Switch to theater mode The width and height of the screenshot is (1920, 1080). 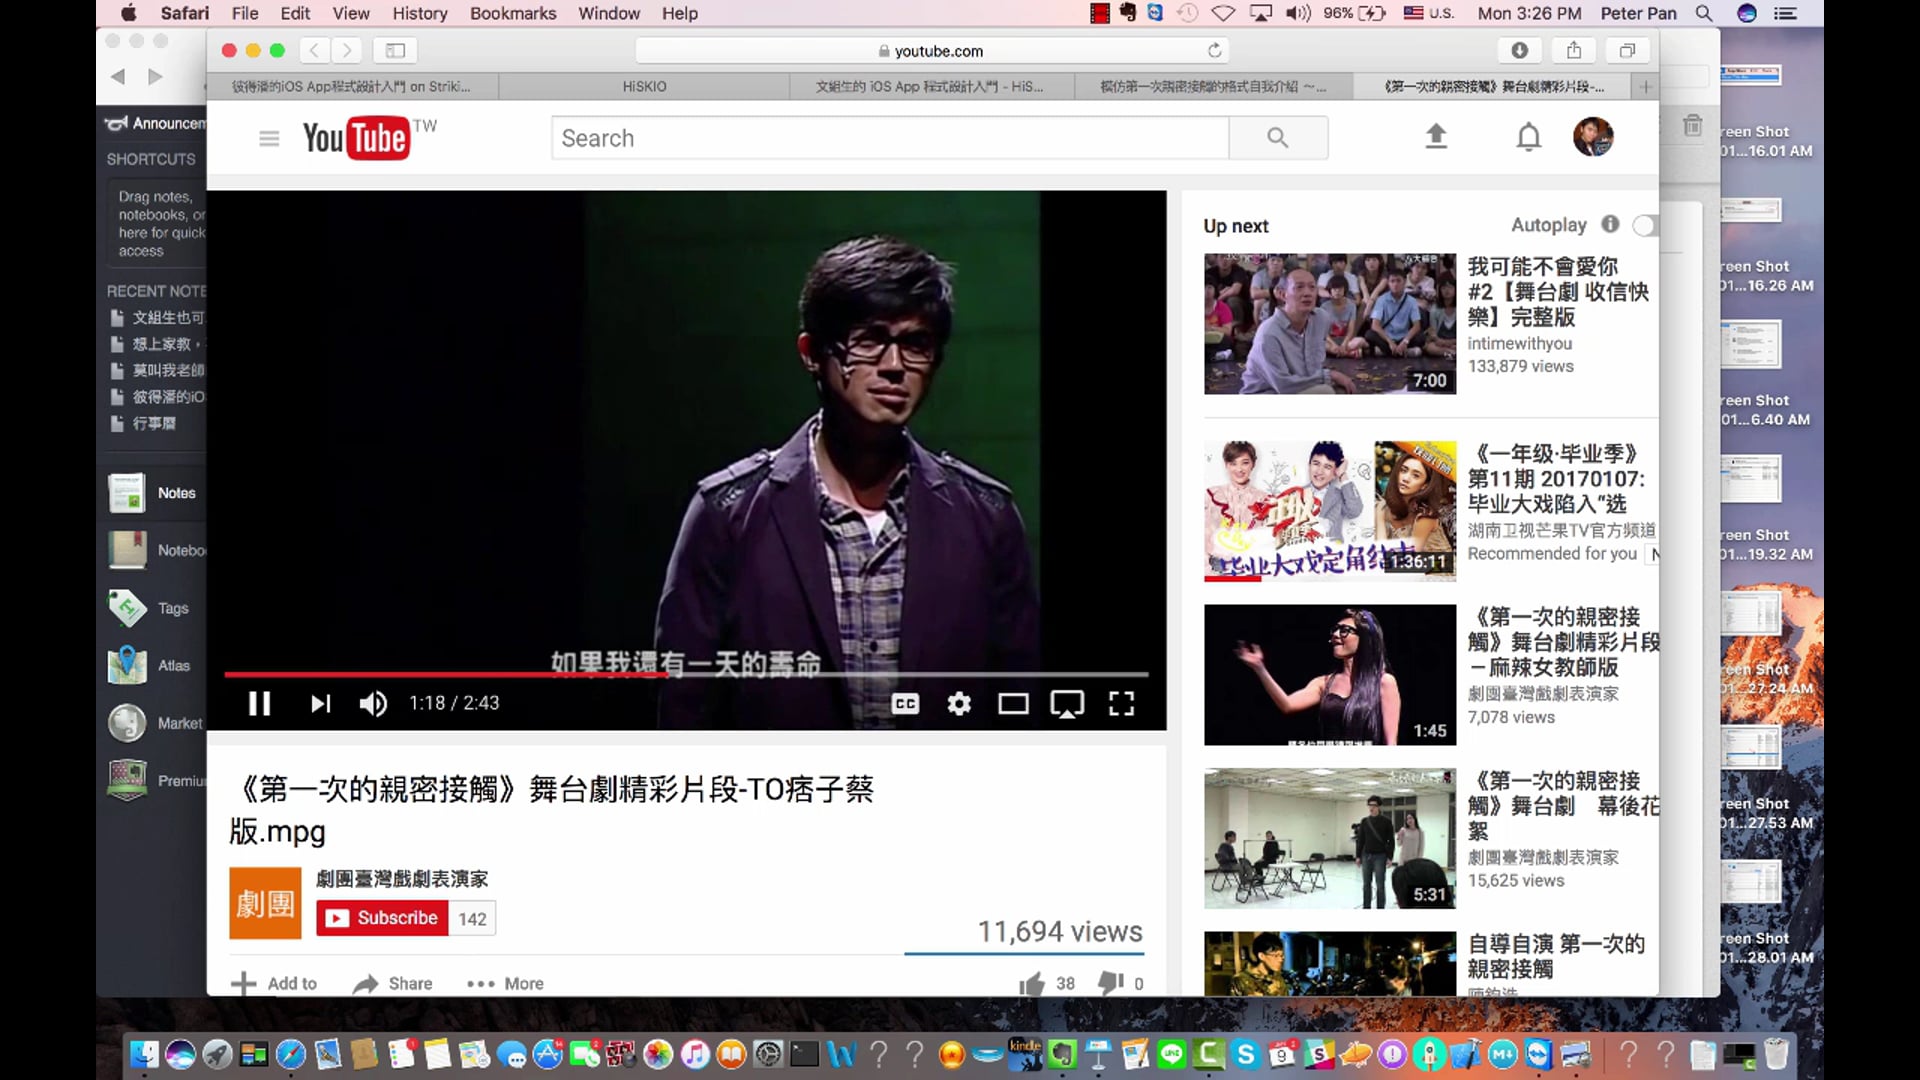coord(1013,704)
